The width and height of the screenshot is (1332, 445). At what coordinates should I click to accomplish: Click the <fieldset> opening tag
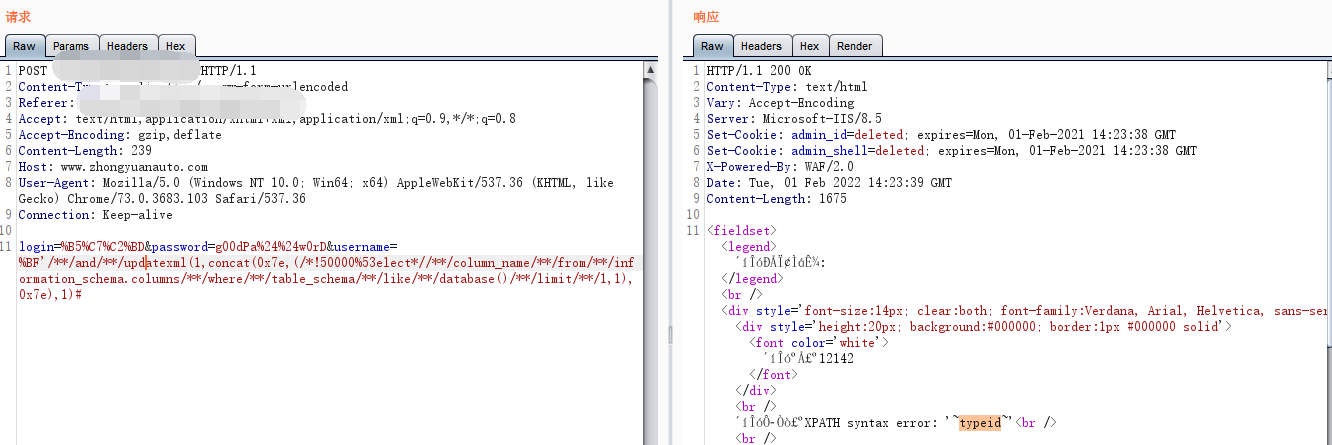tap(741, 231)
